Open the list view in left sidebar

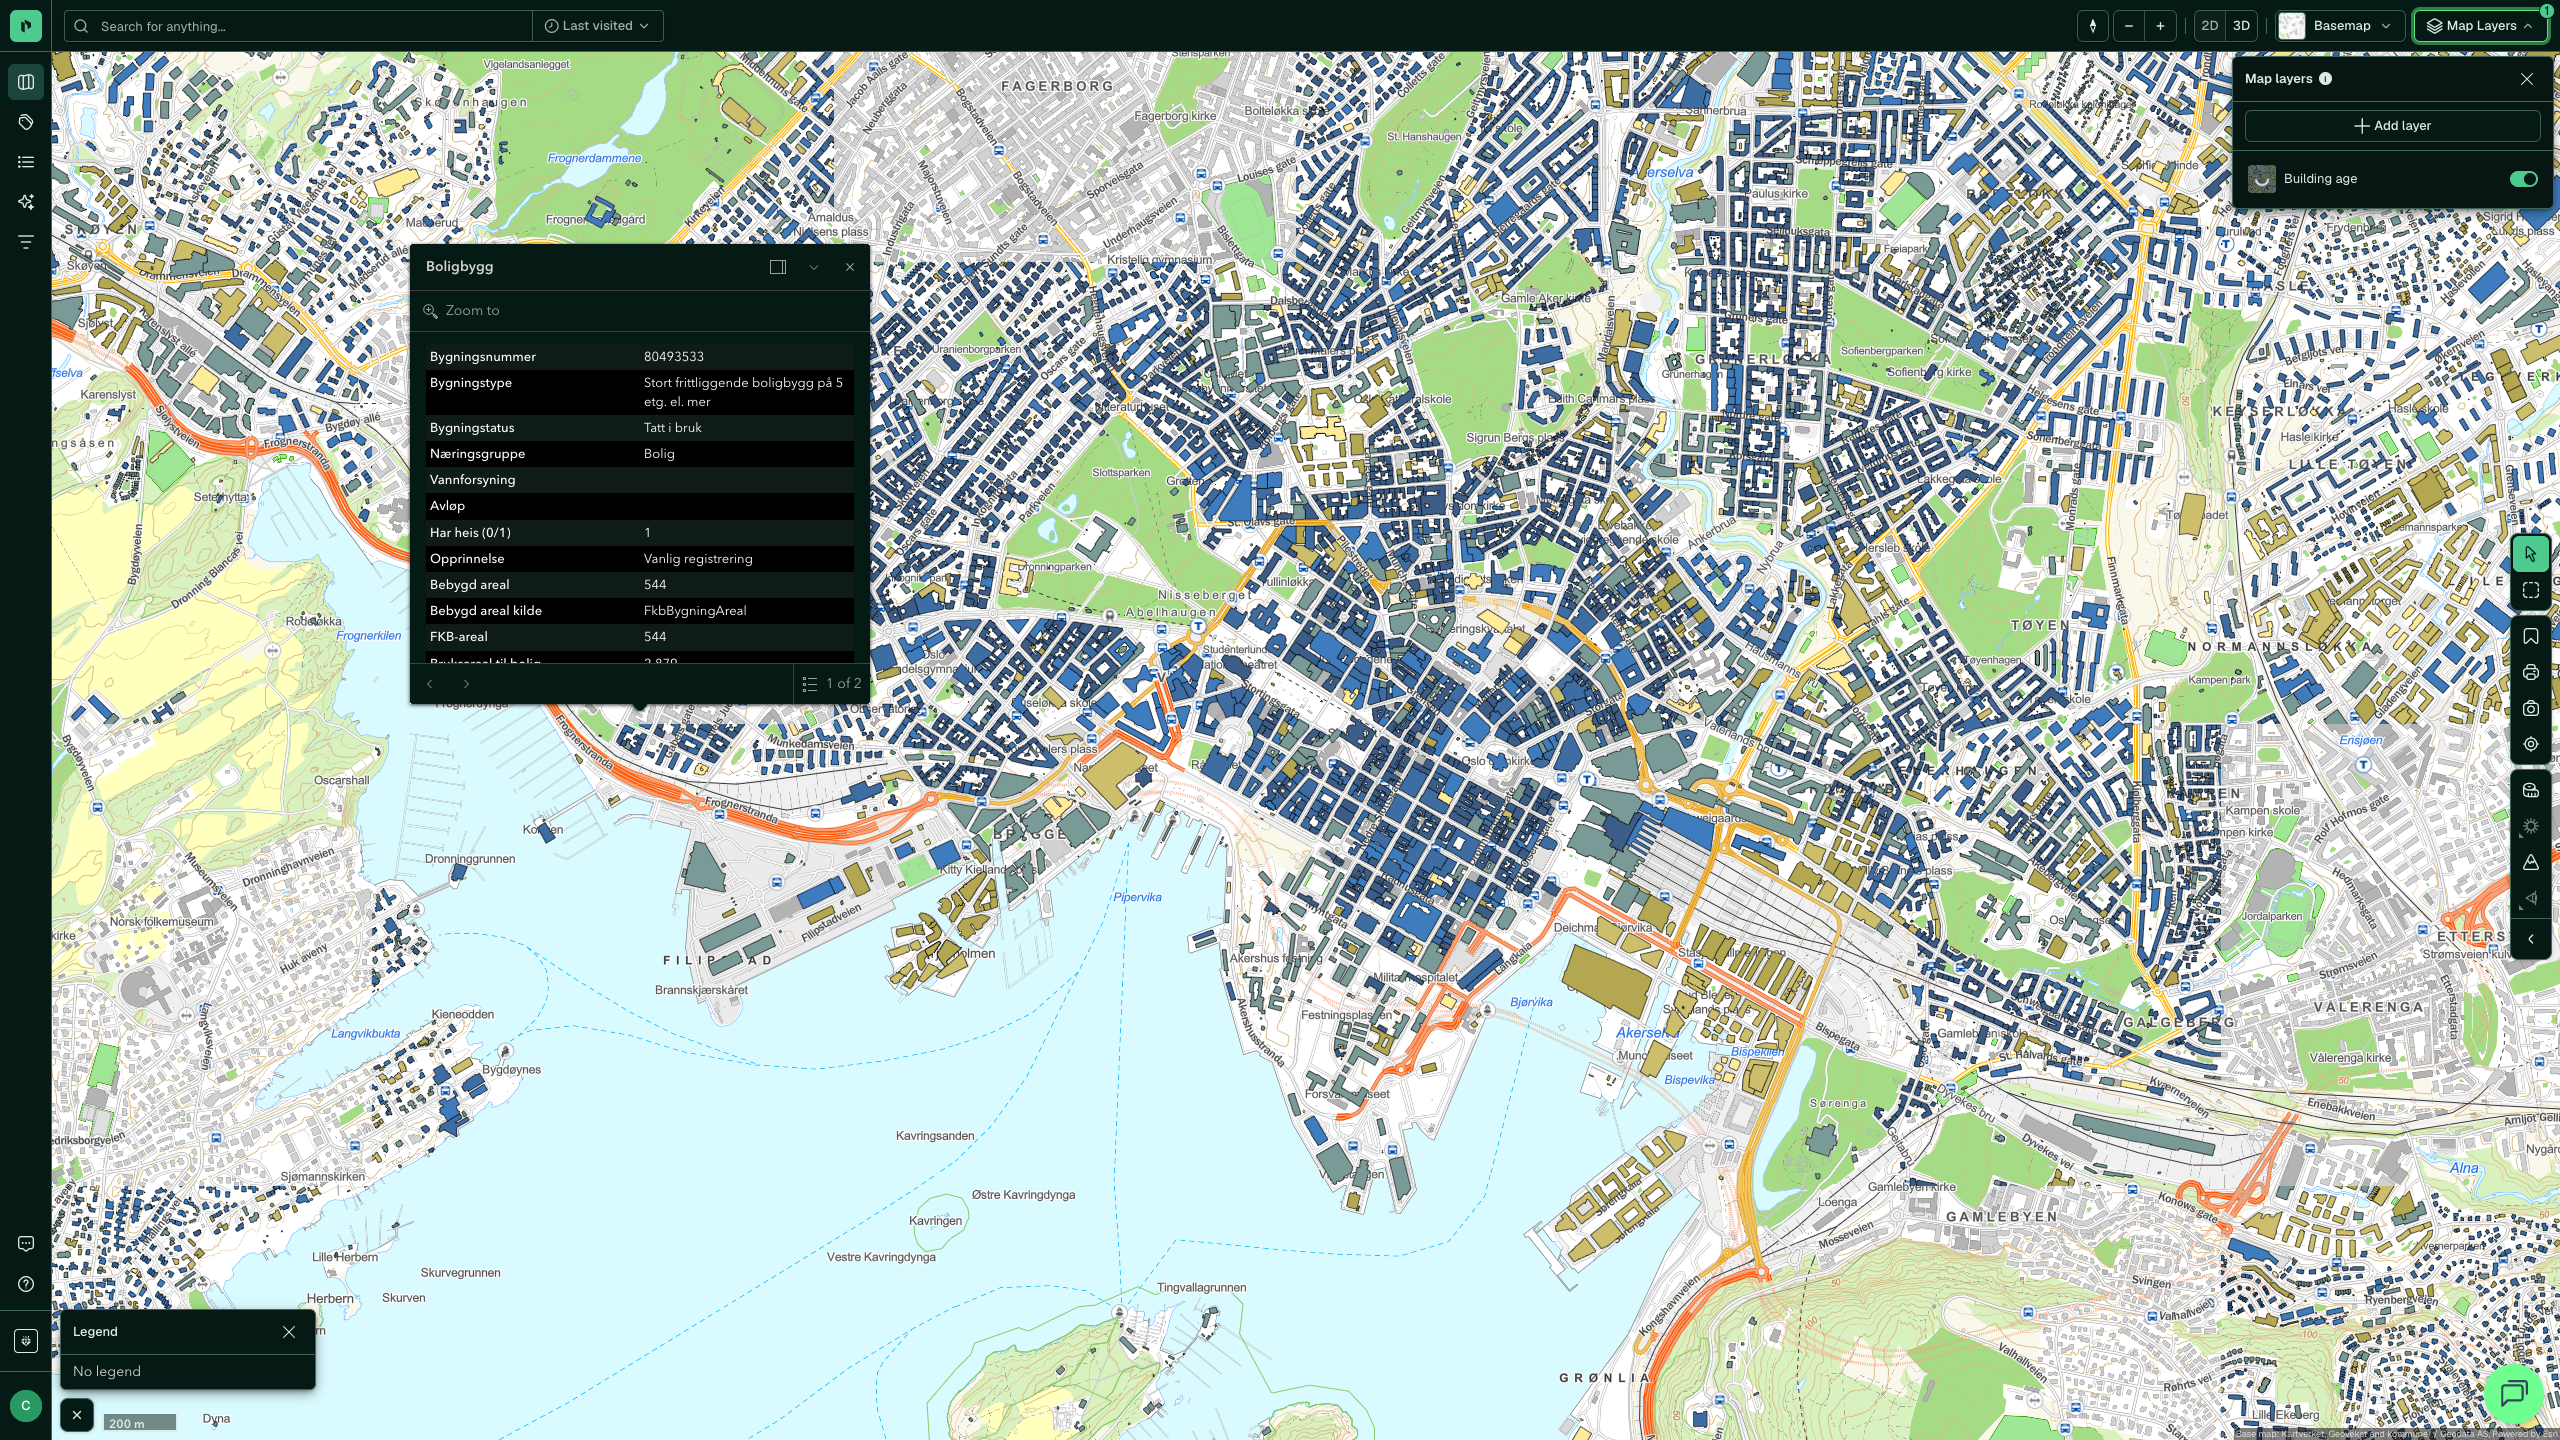[26, 162]
